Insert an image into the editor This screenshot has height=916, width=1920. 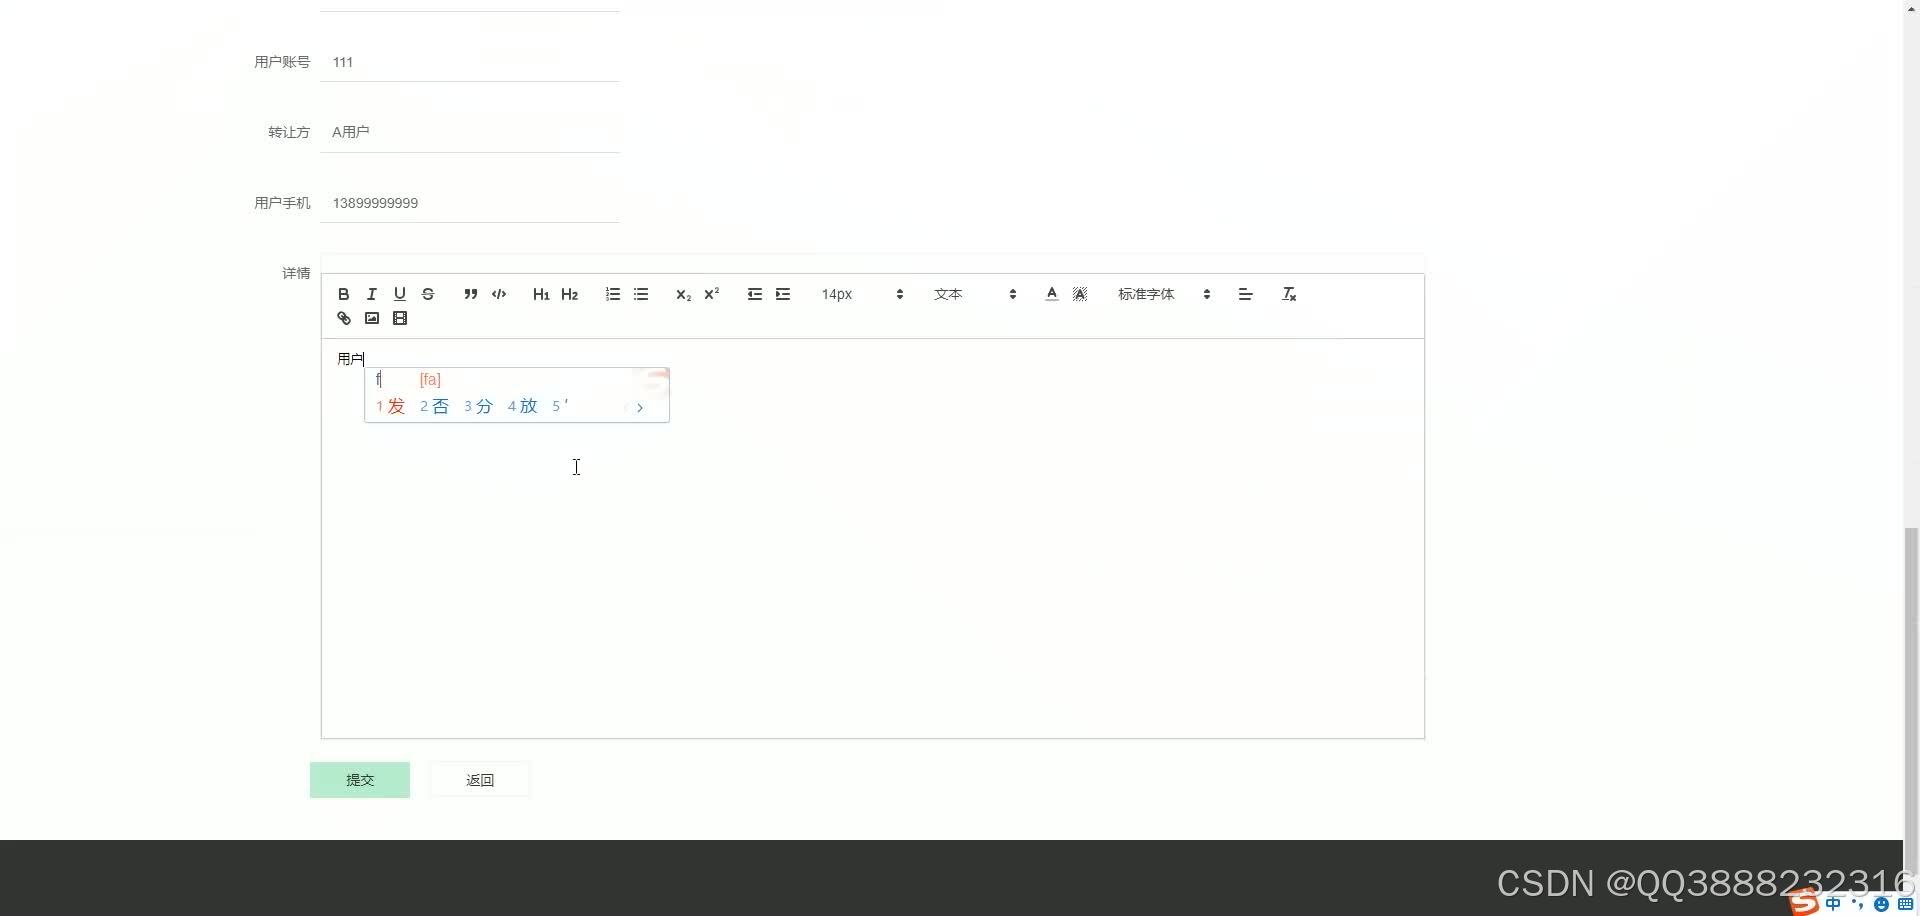pos(371,318)
